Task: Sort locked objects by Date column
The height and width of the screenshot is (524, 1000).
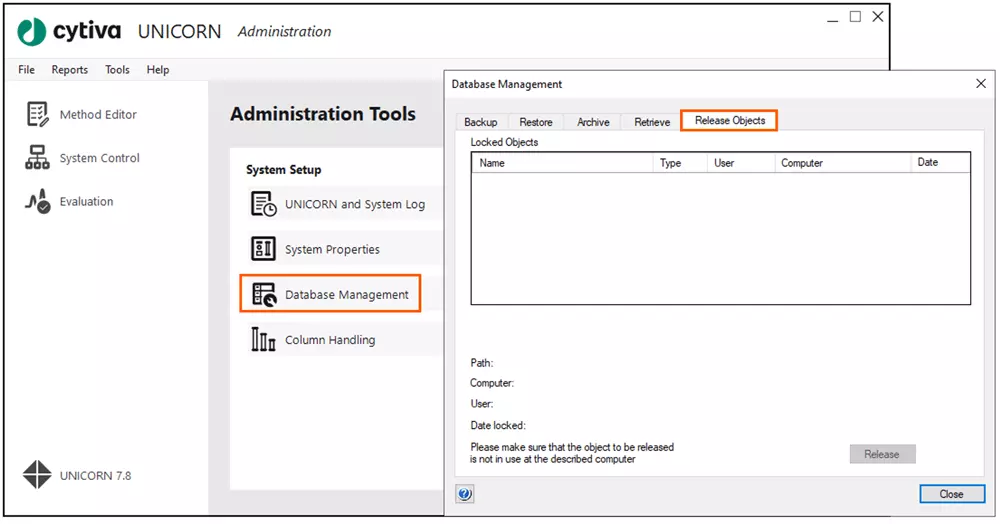Action: click(x=940, y=163)
